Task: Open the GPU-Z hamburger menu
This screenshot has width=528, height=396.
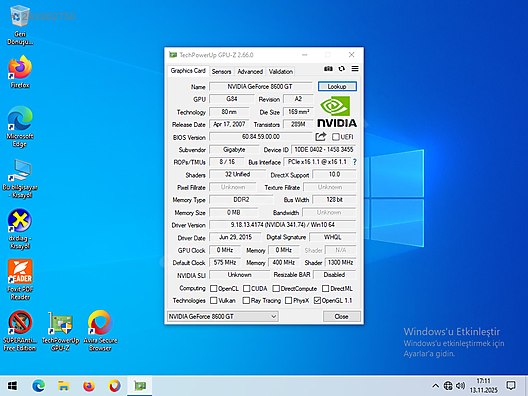Action: click(x=355, y=69)
